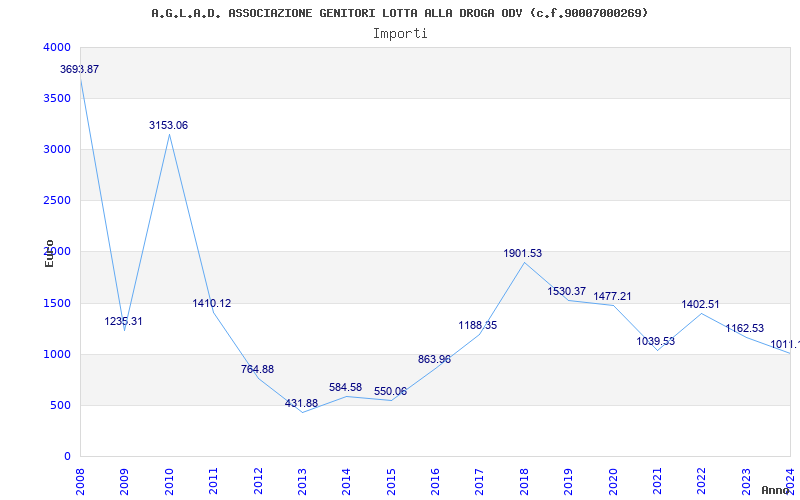The height and width of the screenshot is (500, 800).
Task: Click the x-axis year 2010
Action: 169,481
